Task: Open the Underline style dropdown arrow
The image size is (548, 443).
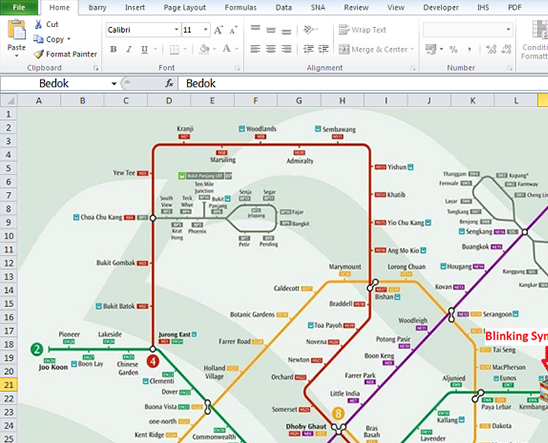Action: (x=155, y=49)
